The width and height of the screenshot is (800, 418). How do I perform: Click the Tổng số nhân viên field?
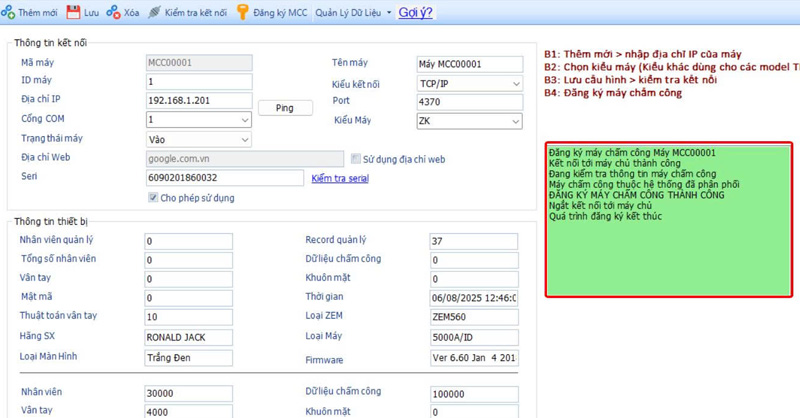[x=188, y=260]
